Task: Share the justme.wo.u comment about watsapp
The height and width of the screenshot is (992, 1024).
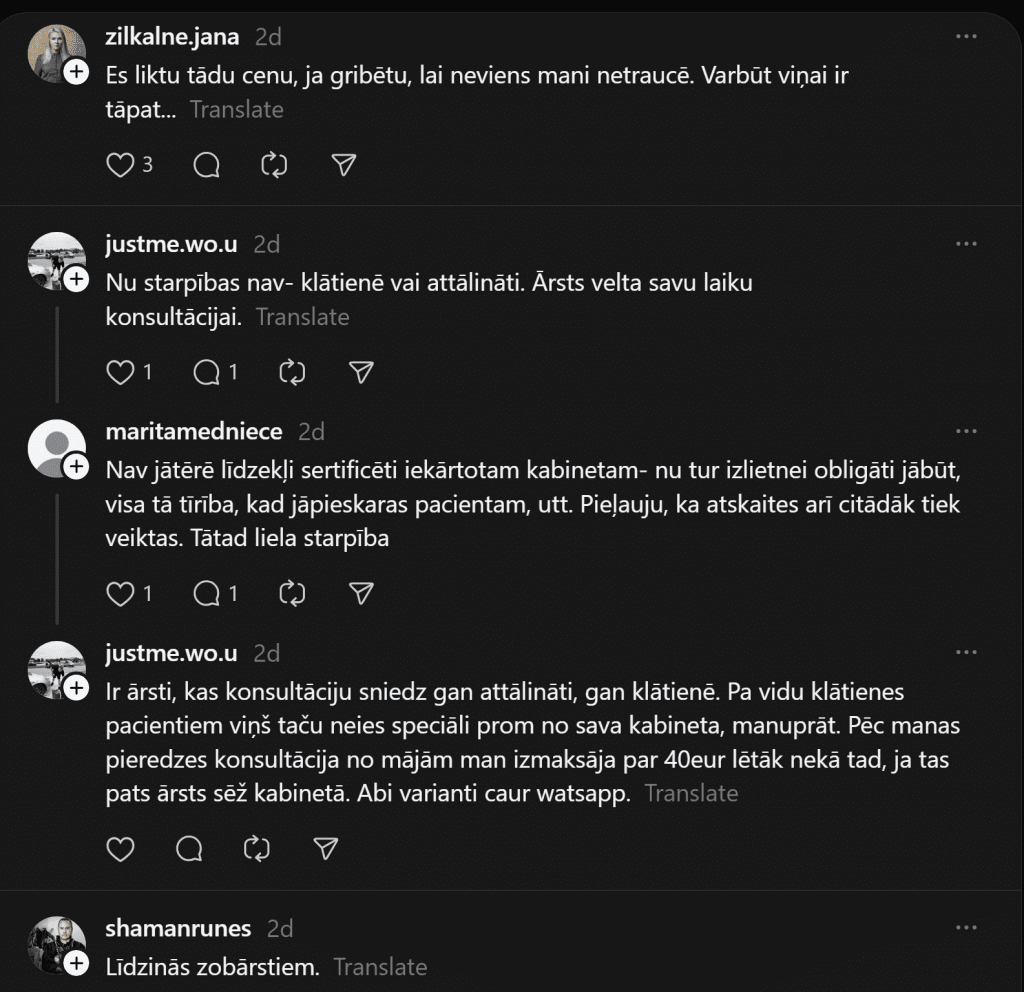Action: click(325, 849)
